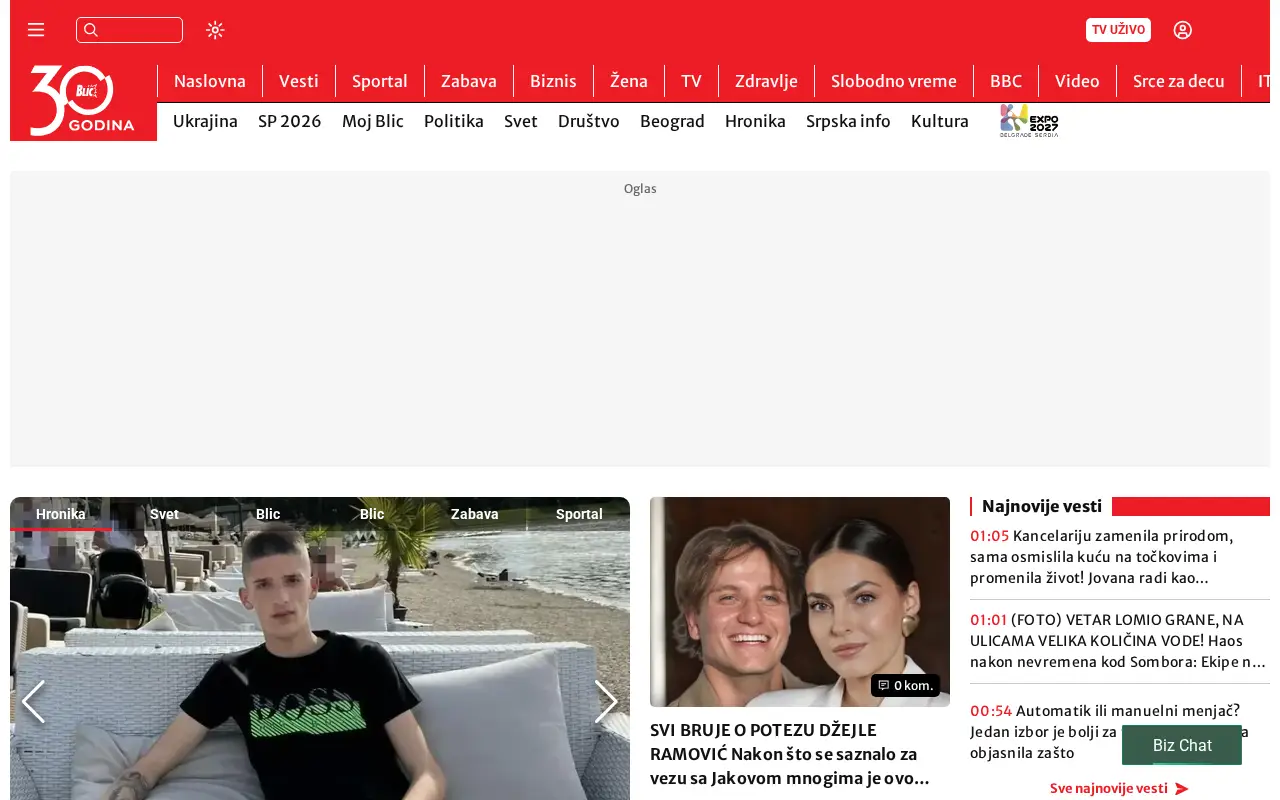The width and height of the screenshot is (1280, 800).
Task: Click the arrow next to Sve najnovije vesti
Action: [x=1181, y=788]
